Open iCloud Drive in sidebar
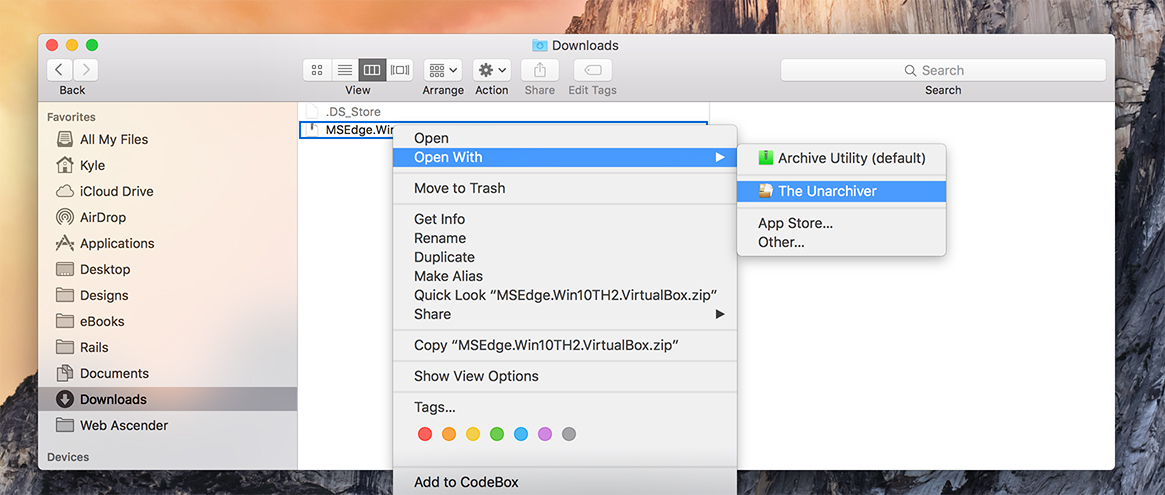Image resolution: width=1165 pixels, height=495 pixels. pyautogui.click(x=168, y=191)
